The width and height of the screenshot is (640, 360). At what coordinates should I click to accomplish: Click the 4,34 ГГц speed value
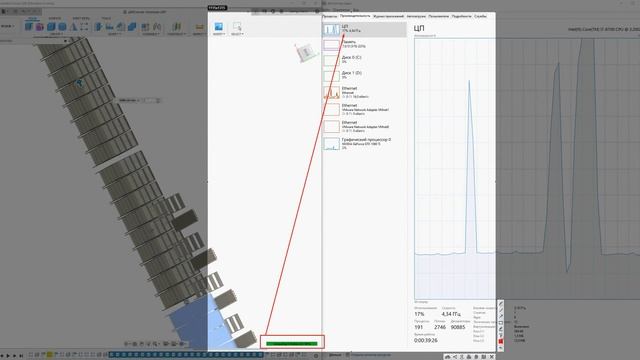[x=451, y=314]
